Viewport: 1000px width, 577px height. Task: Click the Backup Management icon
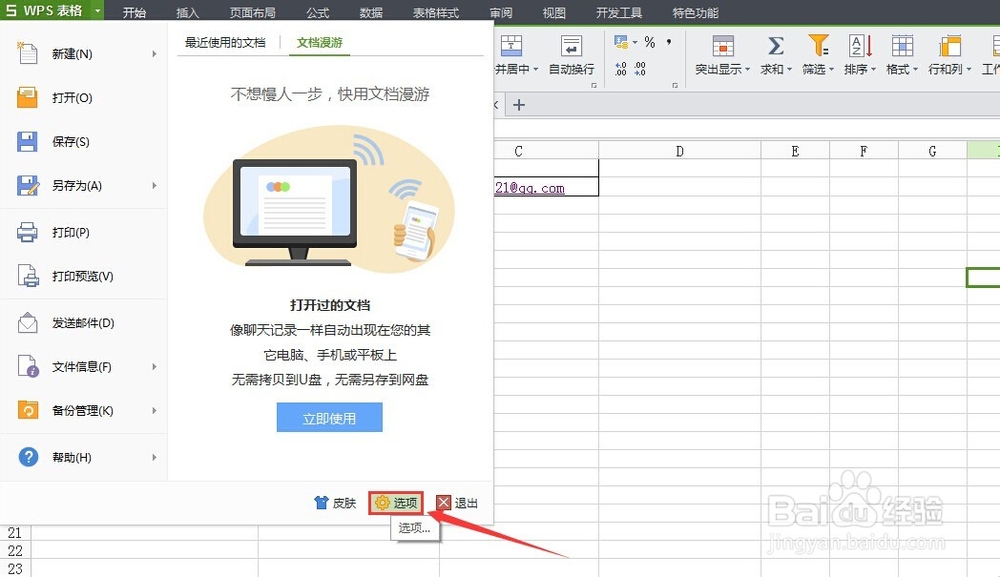(x=27, y=410)
